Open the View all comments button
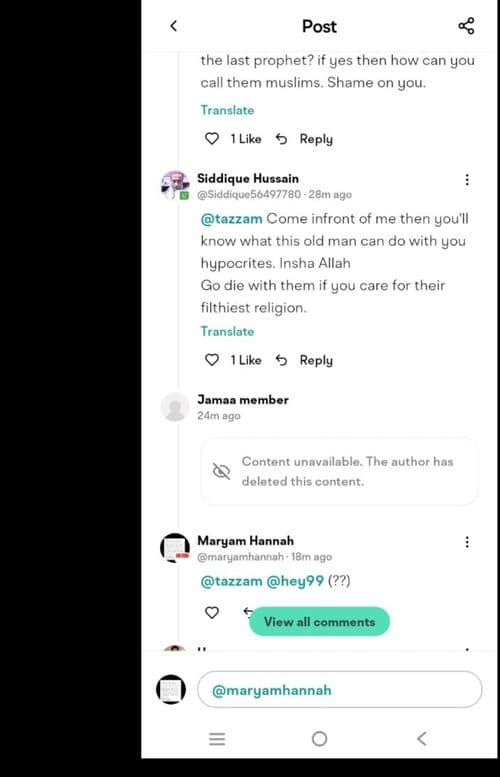The height and width of the screenshot is (777, 500). tap(319, 621)
